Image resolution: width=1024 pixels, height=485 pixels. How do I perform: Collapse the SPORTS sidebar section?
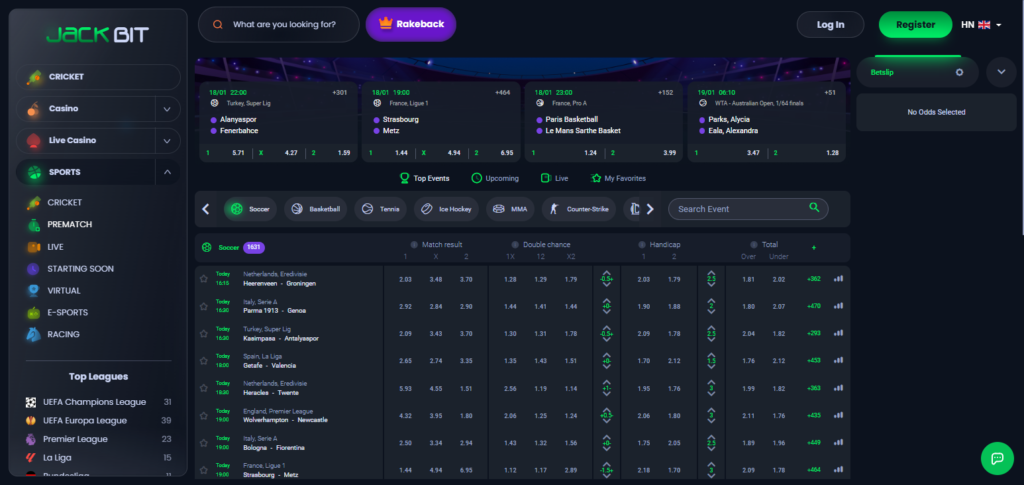pos(166,172)
